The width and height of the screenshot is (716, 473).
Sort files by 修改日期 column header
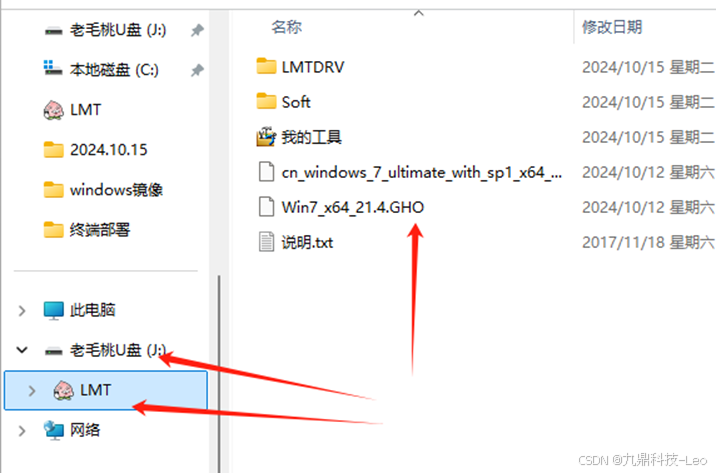pos(612,27)
